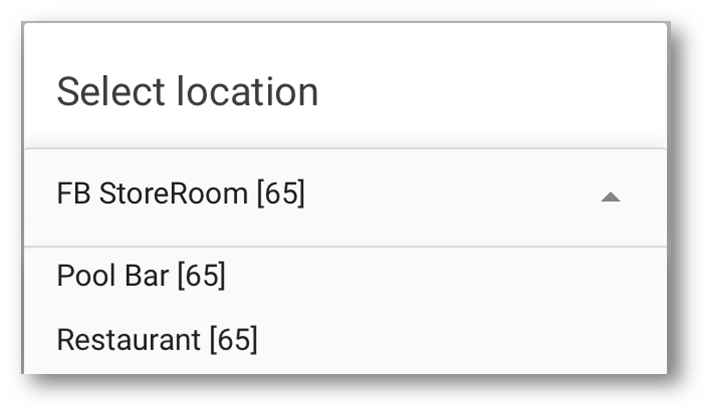Screen dimensions: 713x416
Task: Keep FB StoreRoom [65] as selected location
Action: click(x=181, y=194)
